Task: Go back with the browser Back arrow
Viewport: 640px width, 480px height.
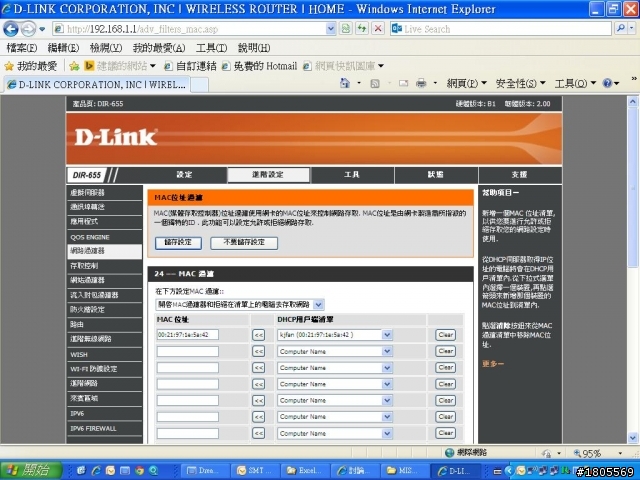Action: click(x=11, y=29)
